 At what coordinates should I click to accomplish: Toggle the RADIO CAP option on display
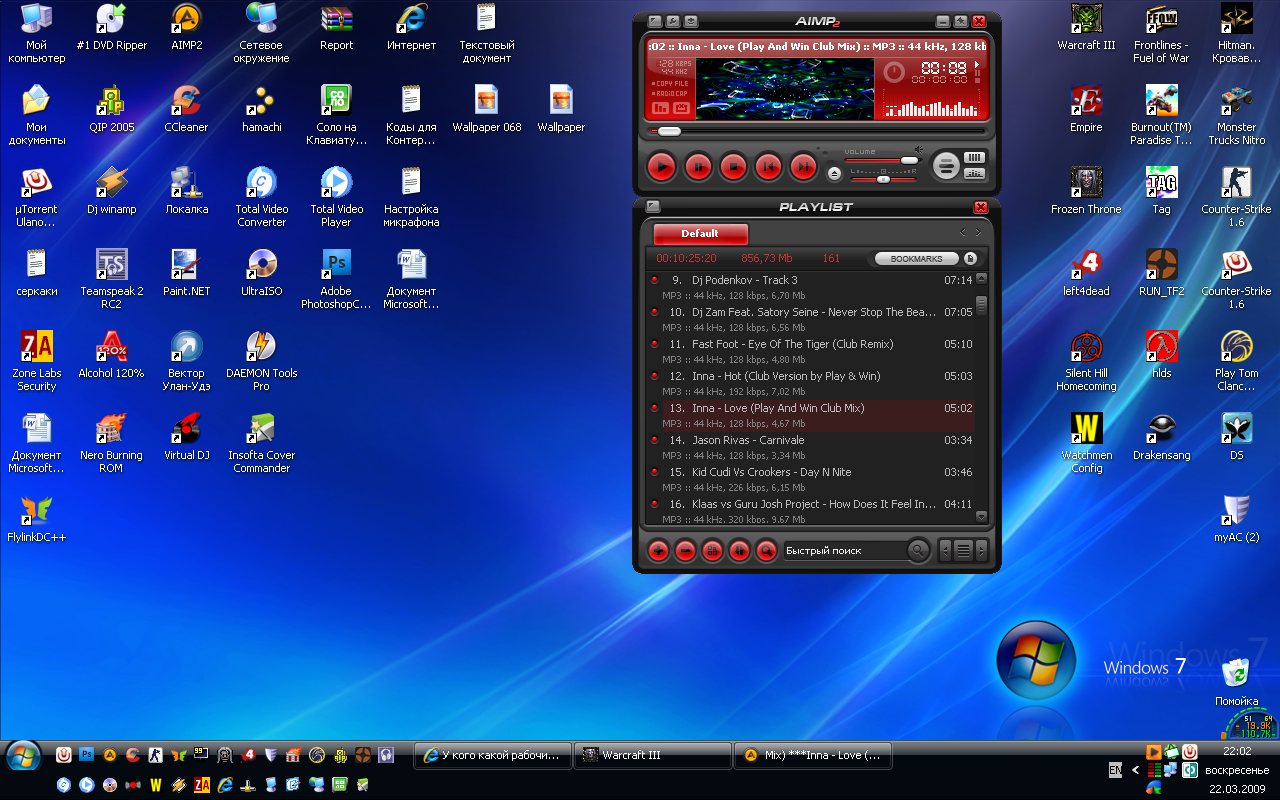pos(671,93)
